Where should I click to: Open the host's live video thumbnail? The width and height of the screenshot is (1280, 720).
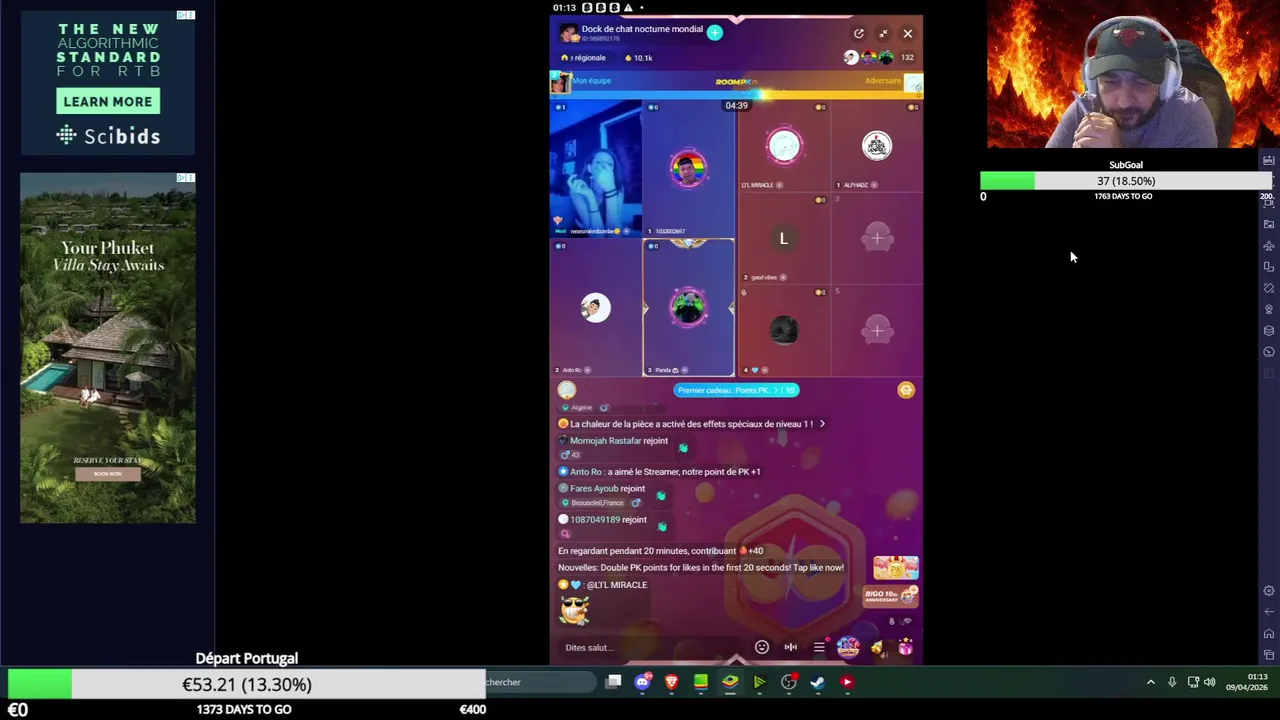tap(596, 168)
